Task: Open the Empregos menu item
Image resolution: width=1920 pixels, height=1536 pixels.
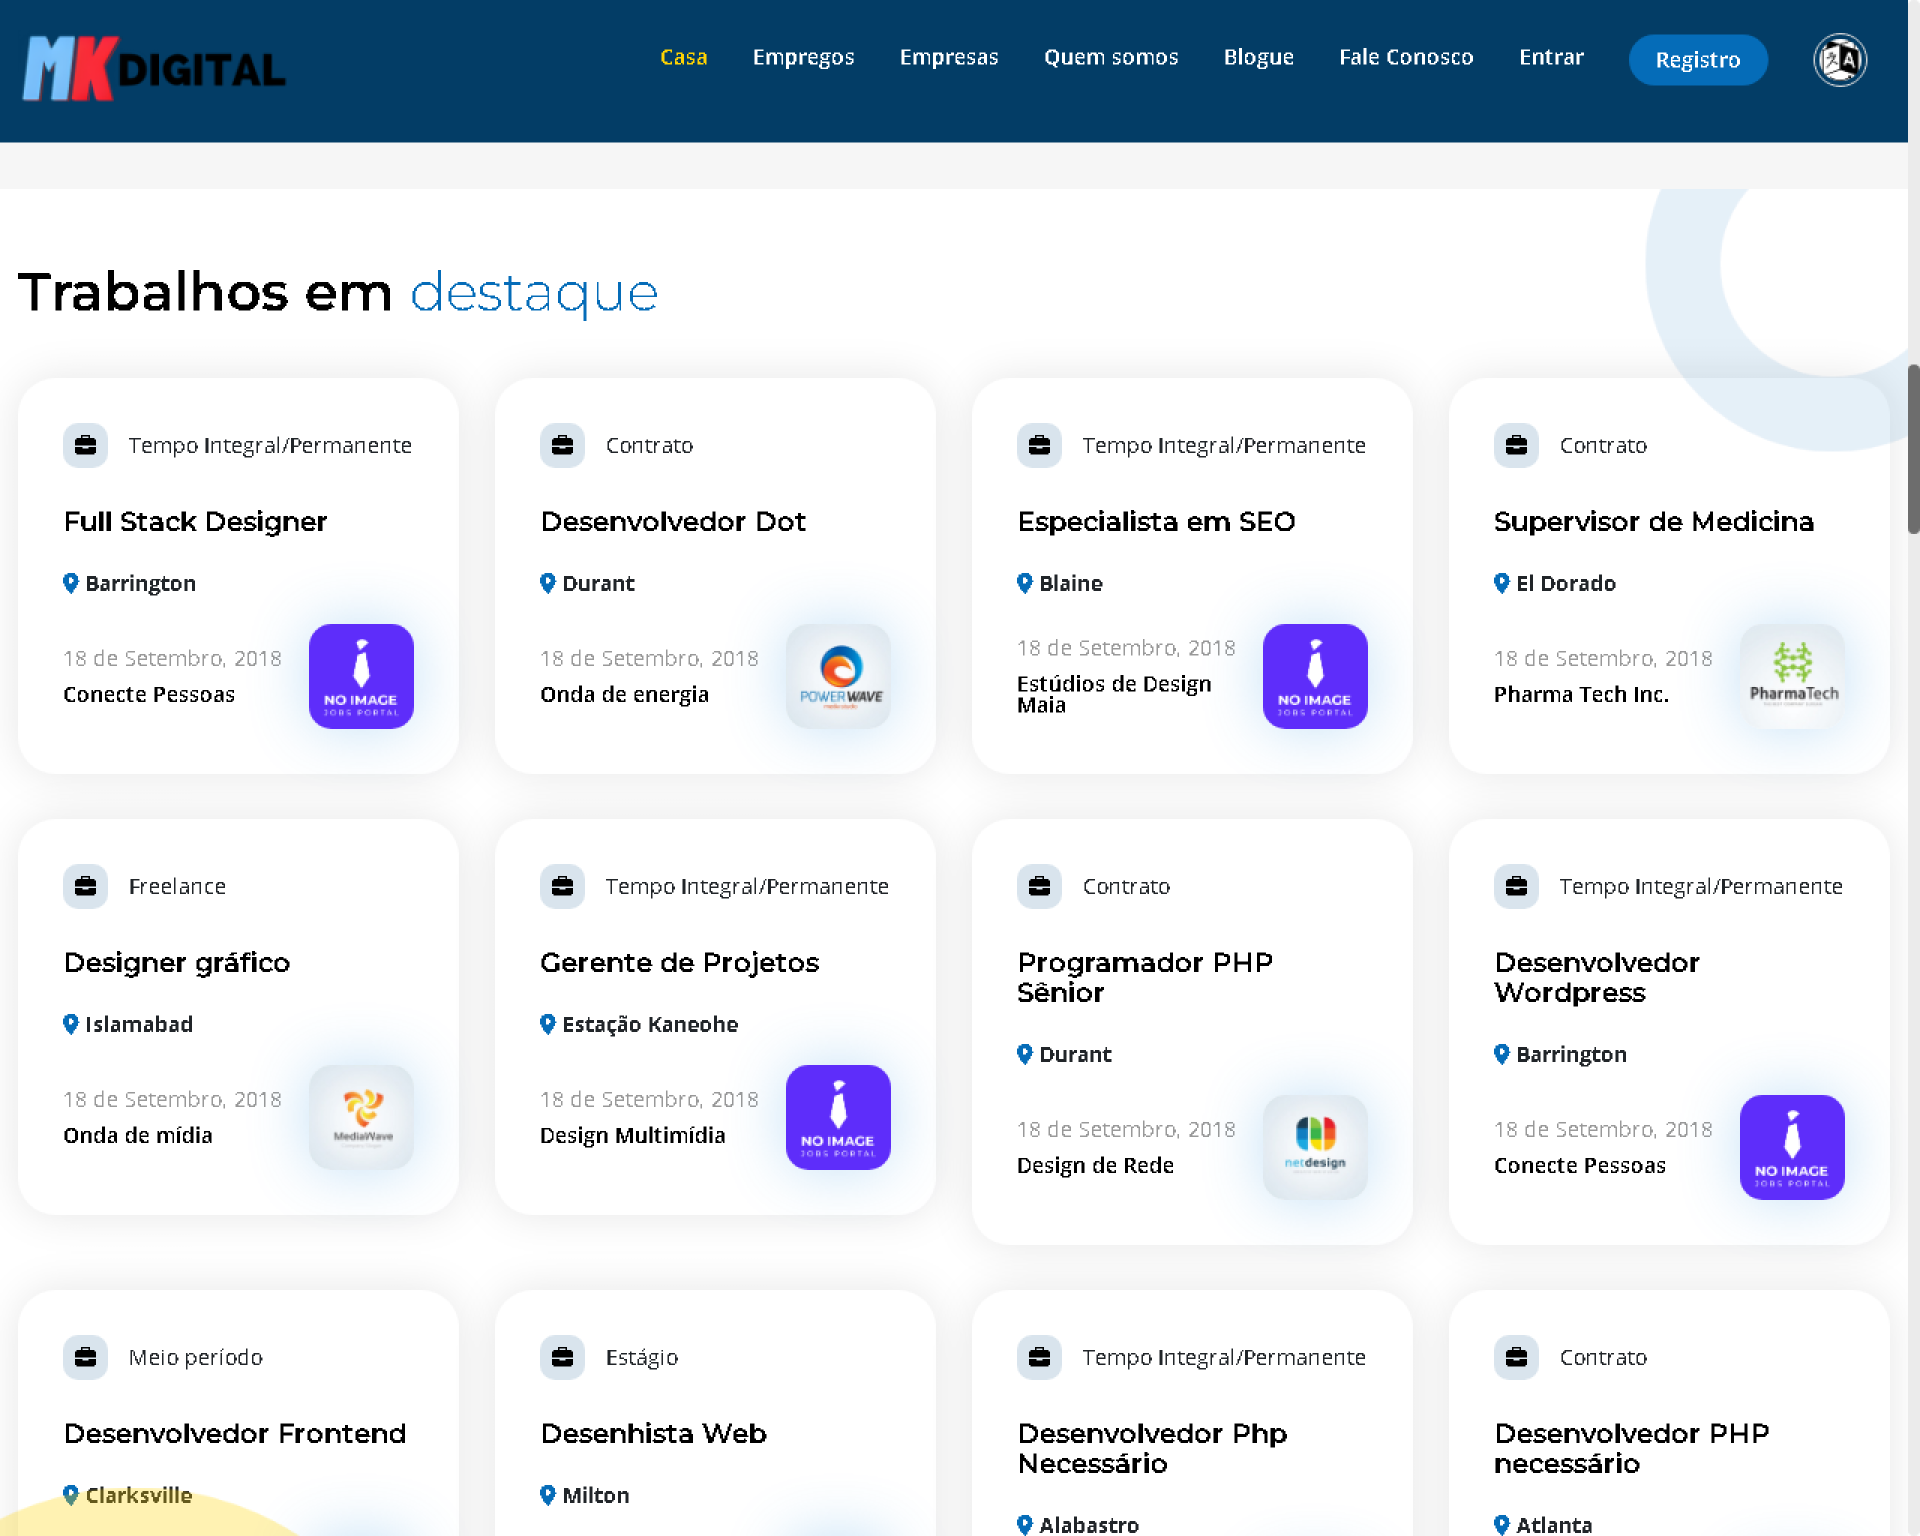Action: [x=803, y=57]
